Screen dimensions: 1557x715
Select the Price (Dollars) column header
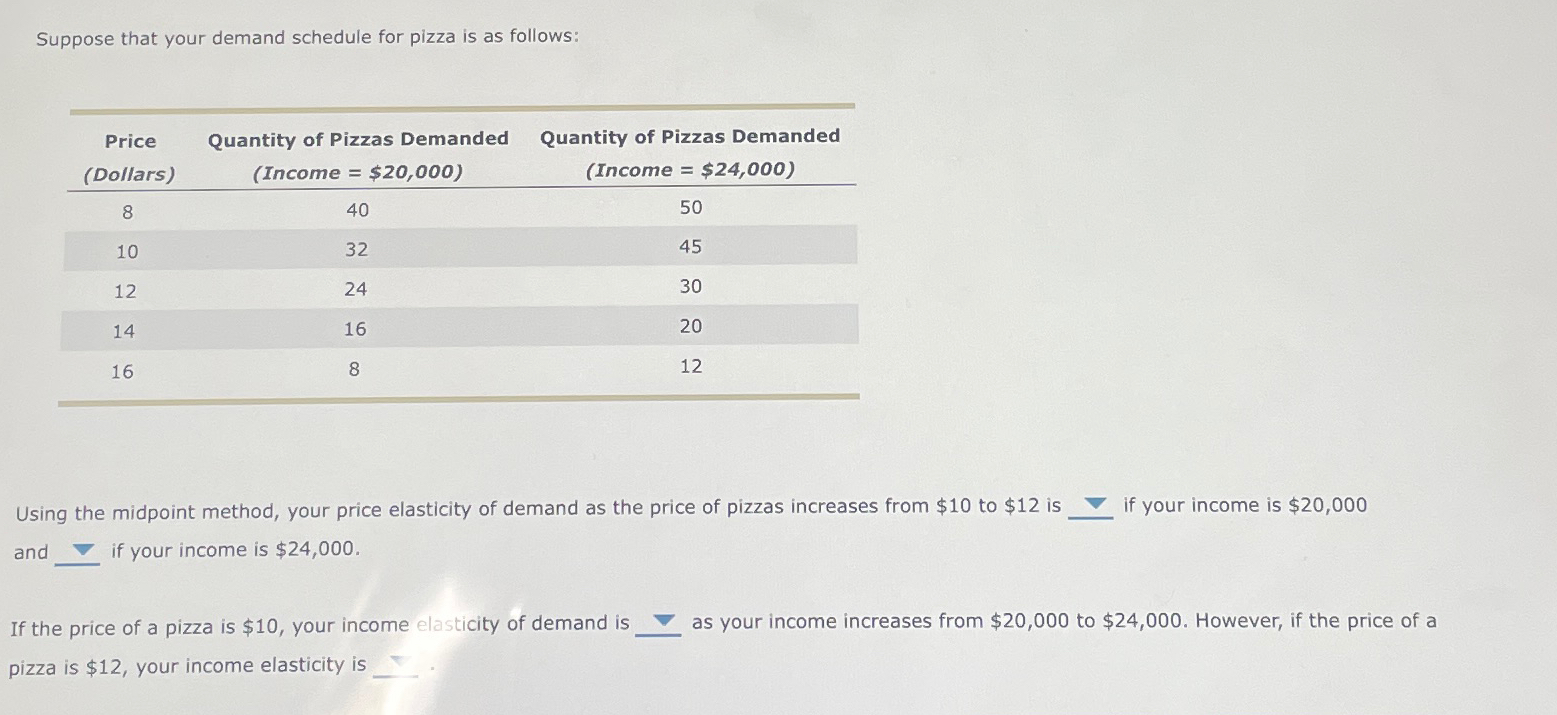(130, 156)
